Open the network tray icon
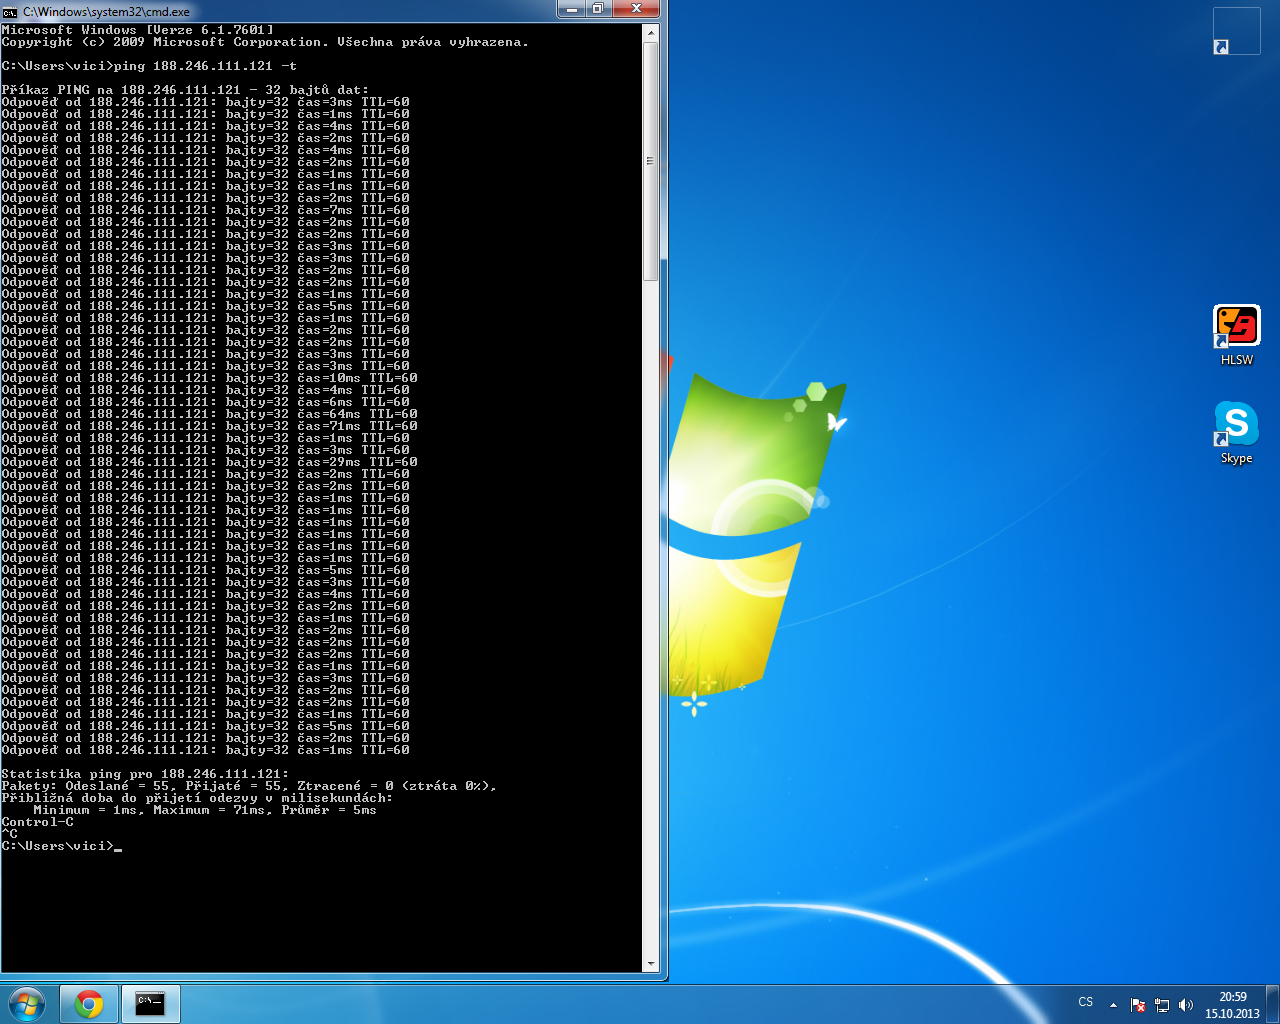The height and width of the screenshot is (1024, 1280). pyautogui.click(x=1162, y=1005)
